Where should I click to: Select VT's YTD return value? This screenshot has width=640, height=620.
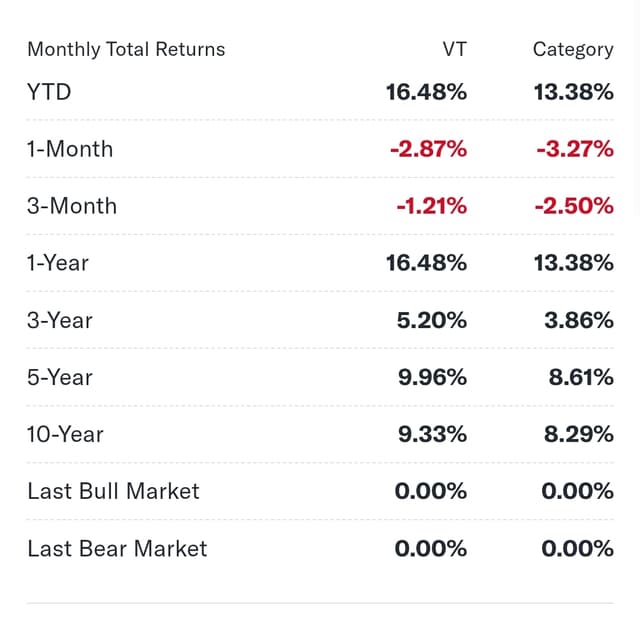(x=426, y=92)
